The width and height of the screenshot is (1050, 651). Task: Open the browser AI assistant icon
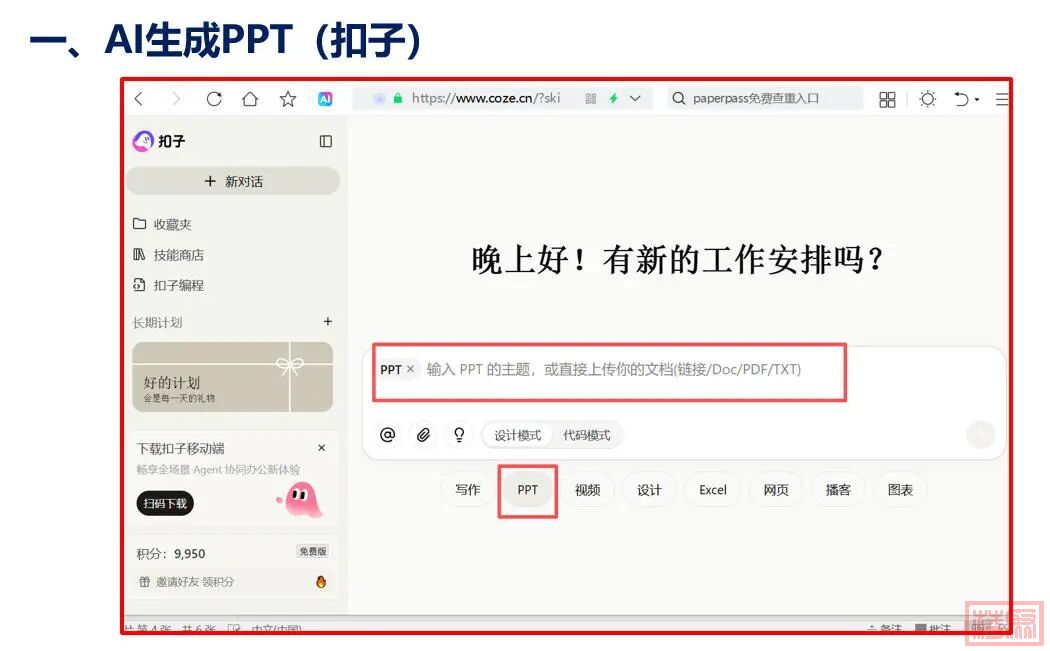[x=325, y=99]
